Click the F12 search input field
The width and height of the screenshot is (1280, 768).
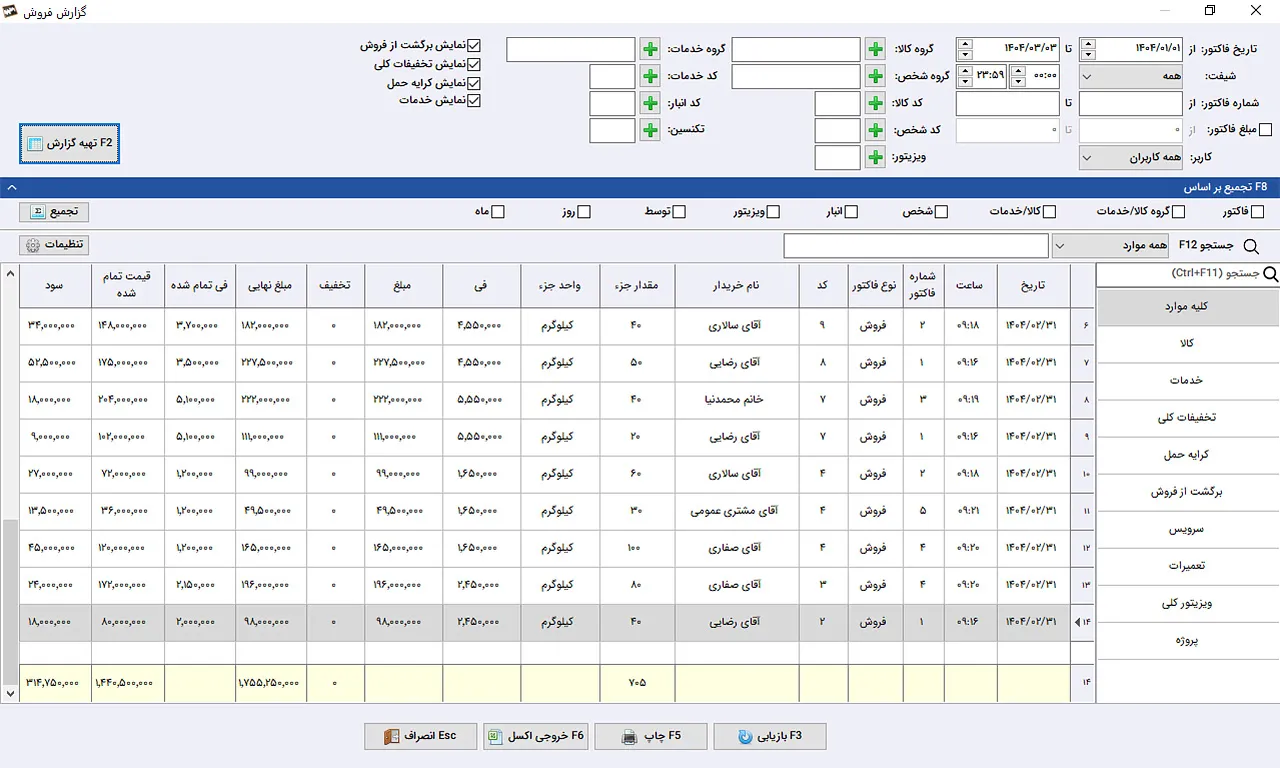pyautogui.click(x=916, y=246)
